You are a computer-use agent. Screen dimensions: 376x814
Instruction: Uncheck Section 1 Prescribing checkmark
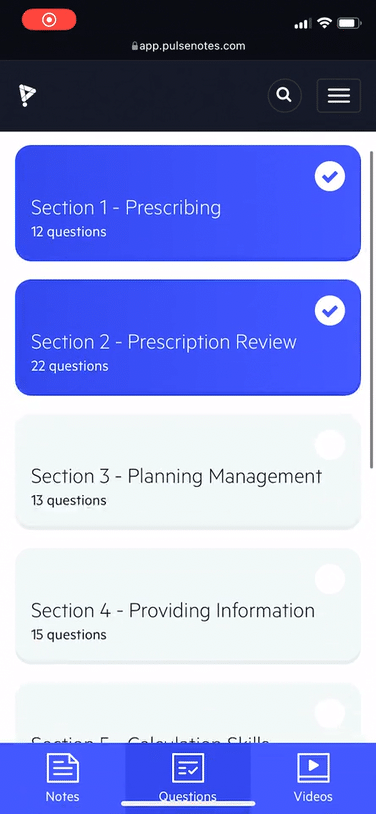(330, 177)
